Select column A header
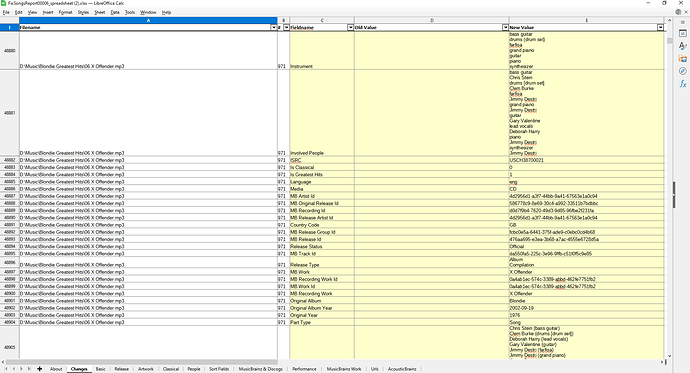 [148, 20]
